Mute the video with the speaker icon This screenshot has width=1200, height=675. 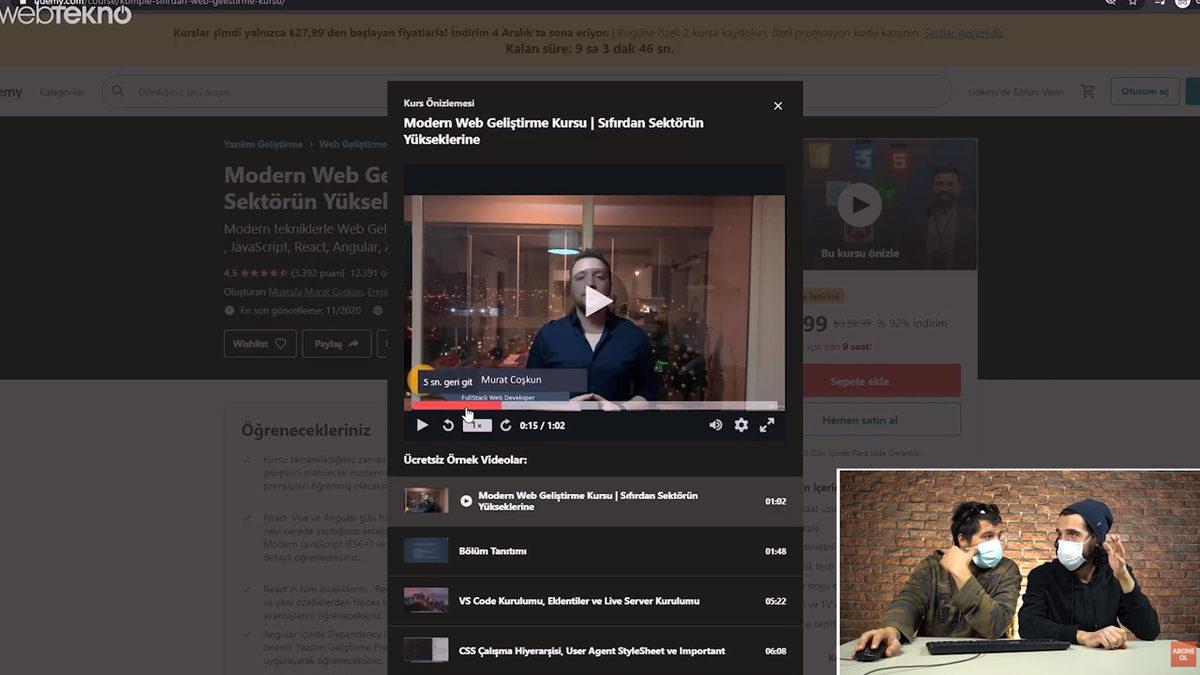[x=716, y=425]
